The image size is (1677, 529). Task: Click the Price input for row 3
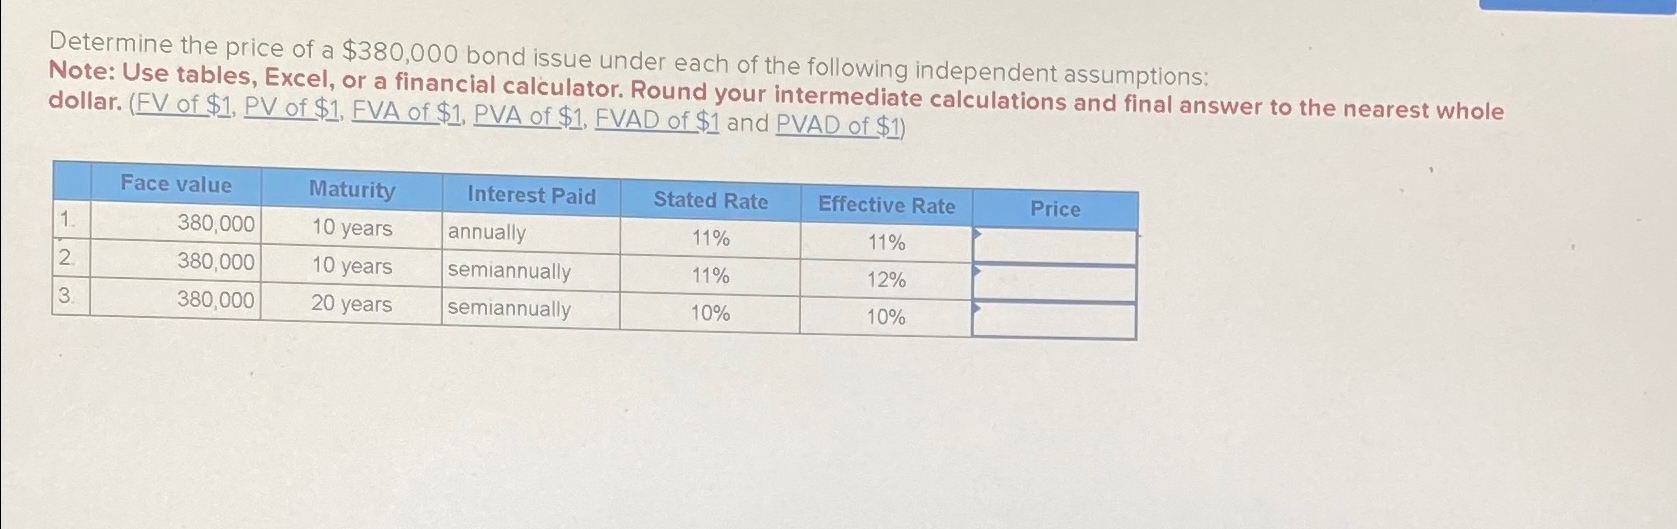pos(1054,321)
